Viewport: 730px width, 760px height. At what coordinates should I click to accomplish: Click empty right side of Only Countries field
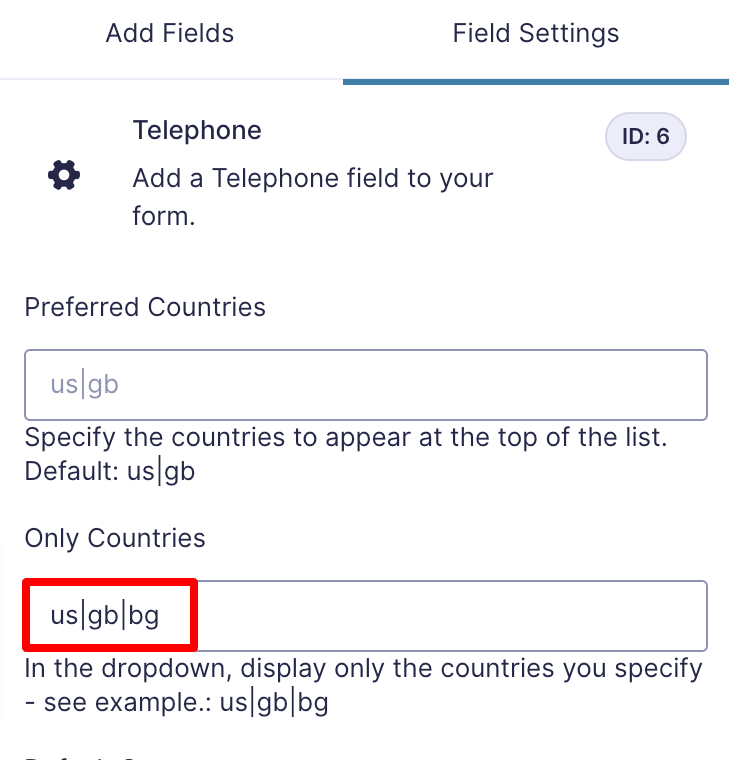[x=451, y=616]
